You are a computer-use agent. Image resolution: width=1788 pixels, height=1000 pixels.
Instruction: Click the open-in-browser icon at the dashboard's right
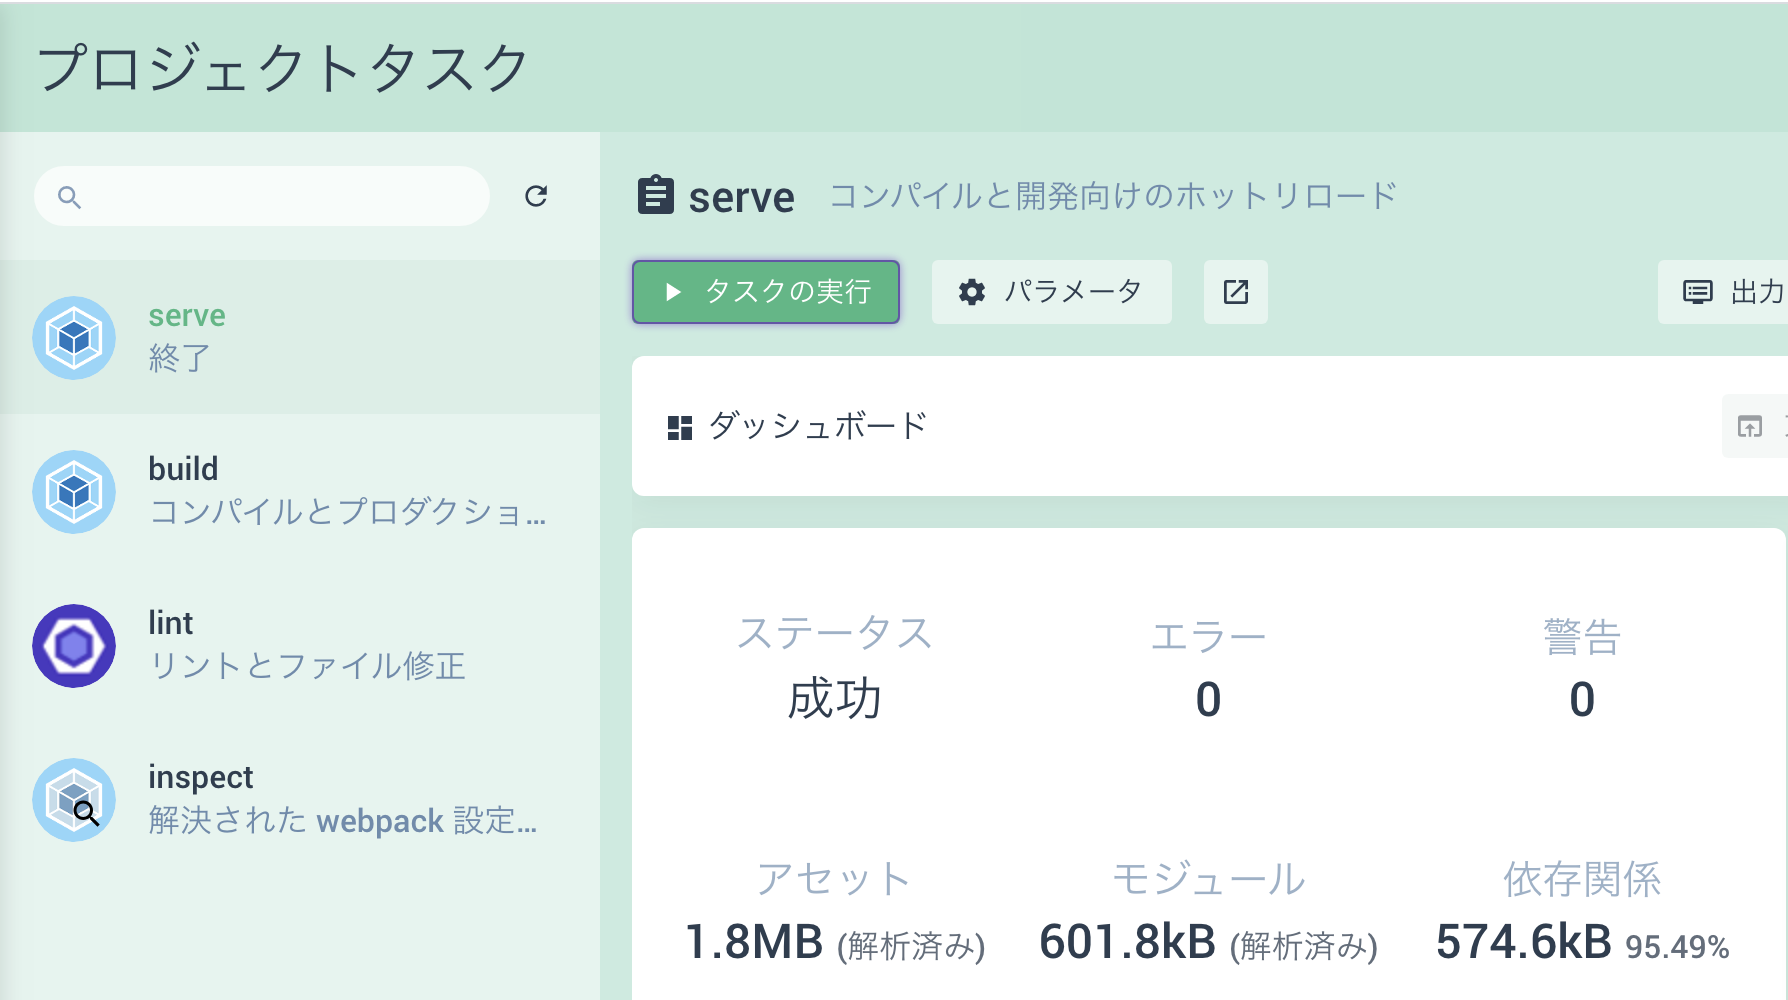pos(1750,427)
